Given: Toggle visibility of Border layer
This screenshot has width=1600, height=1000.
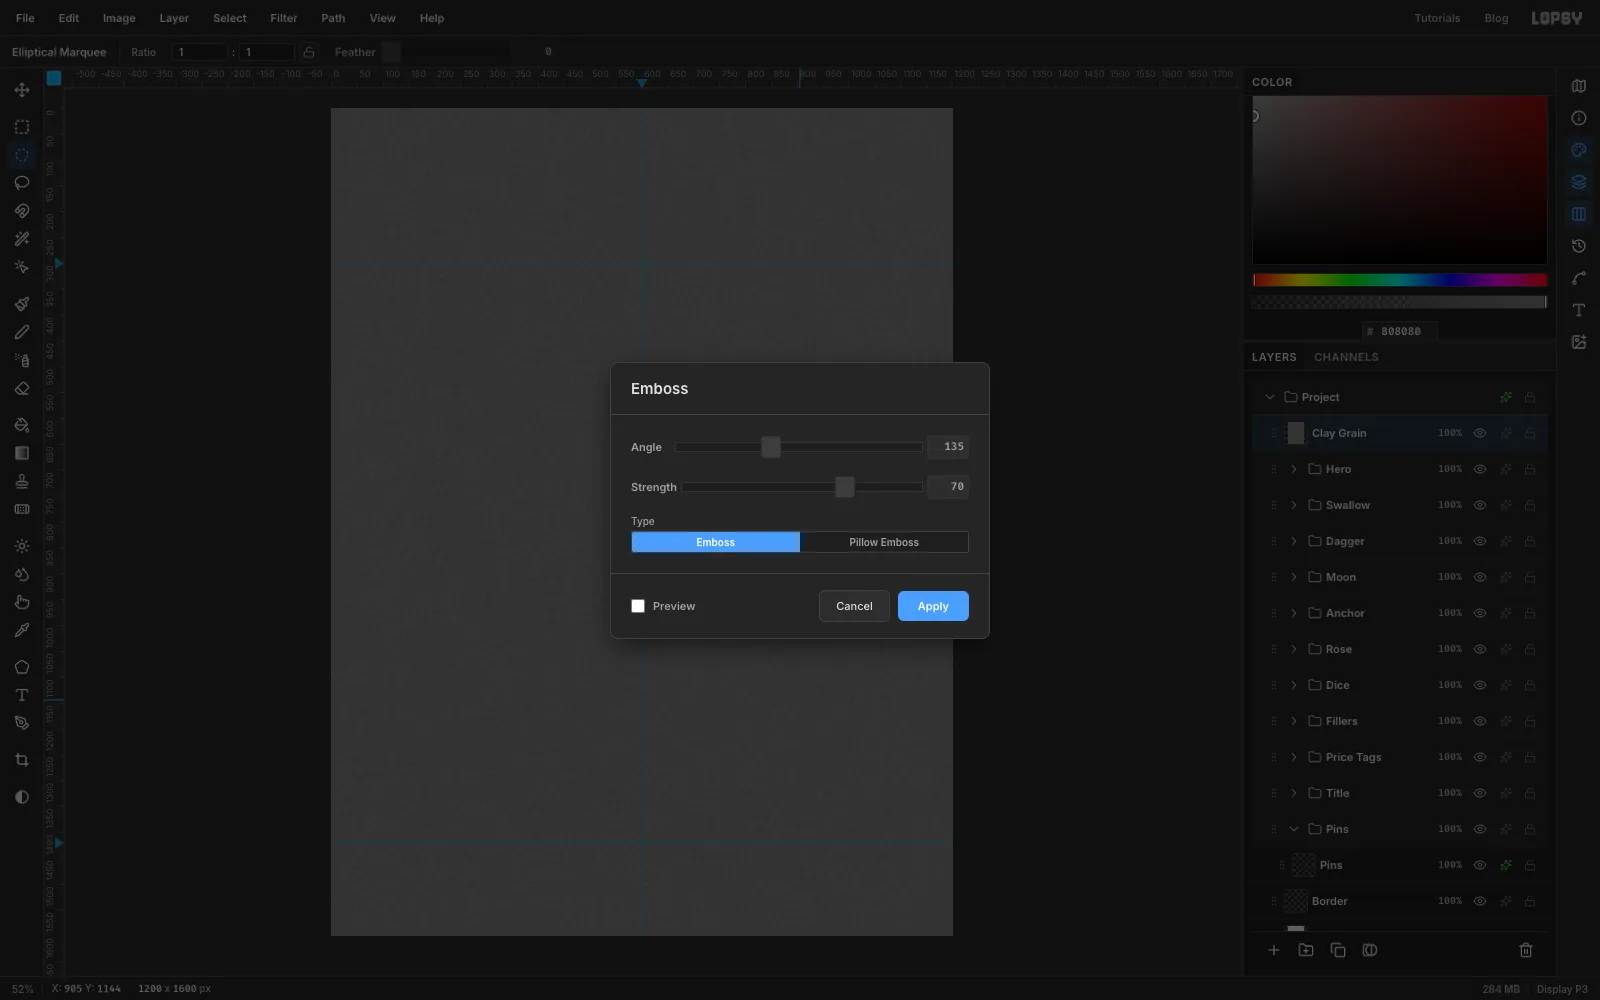Looking at the screenshot, I should (1480, 901).
